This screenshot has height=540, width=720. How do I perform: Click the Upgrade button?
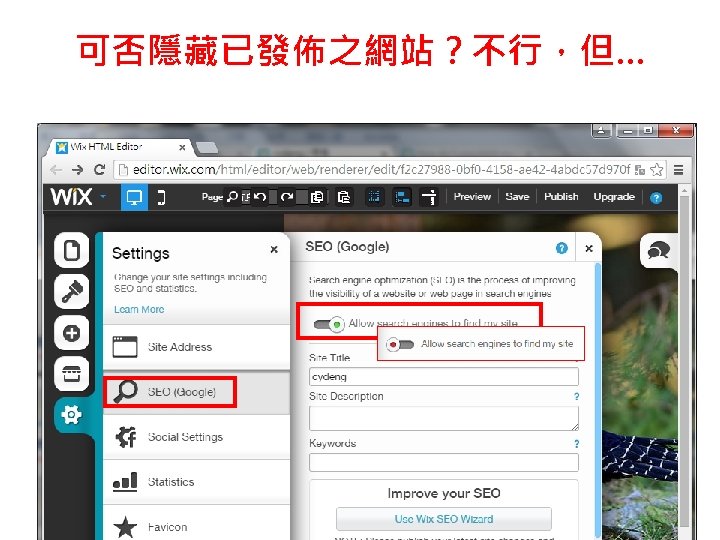[614, 197]
